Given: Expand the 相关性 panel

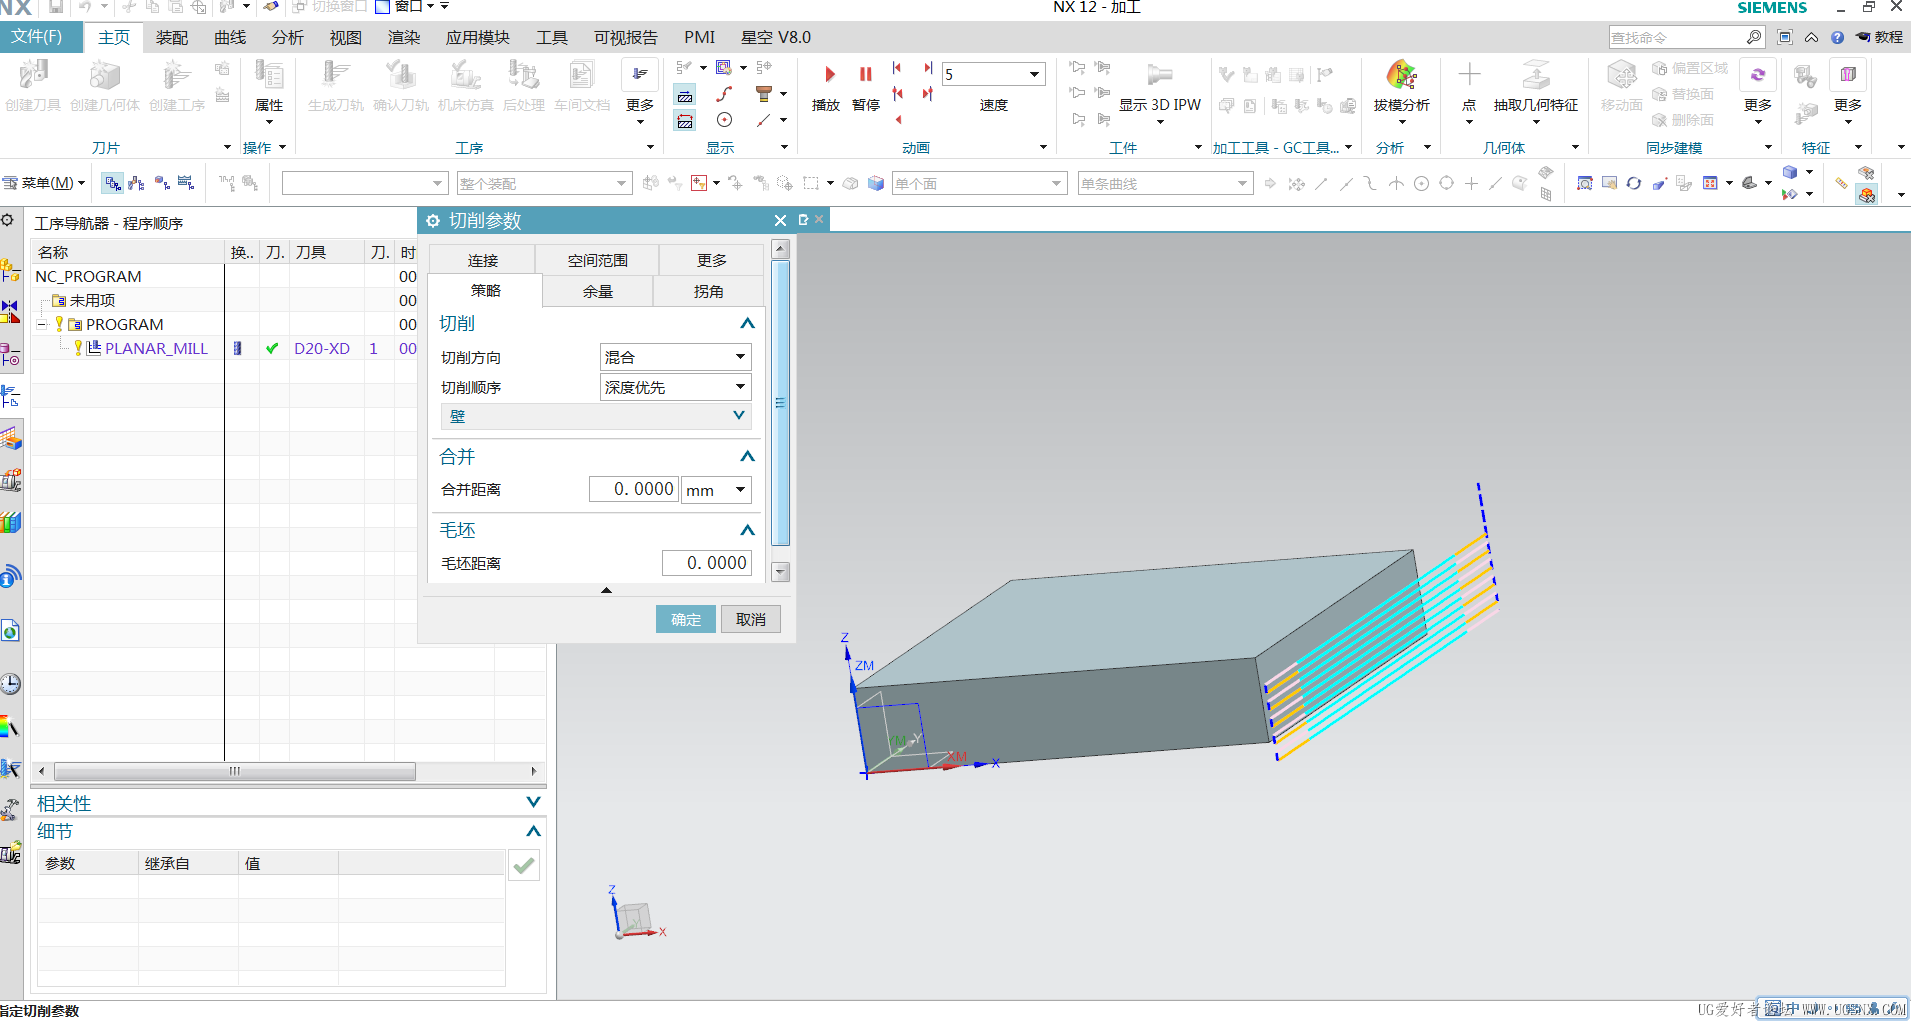Looking at the screenshot, I should pyautogui.click(x=533, y=802).
